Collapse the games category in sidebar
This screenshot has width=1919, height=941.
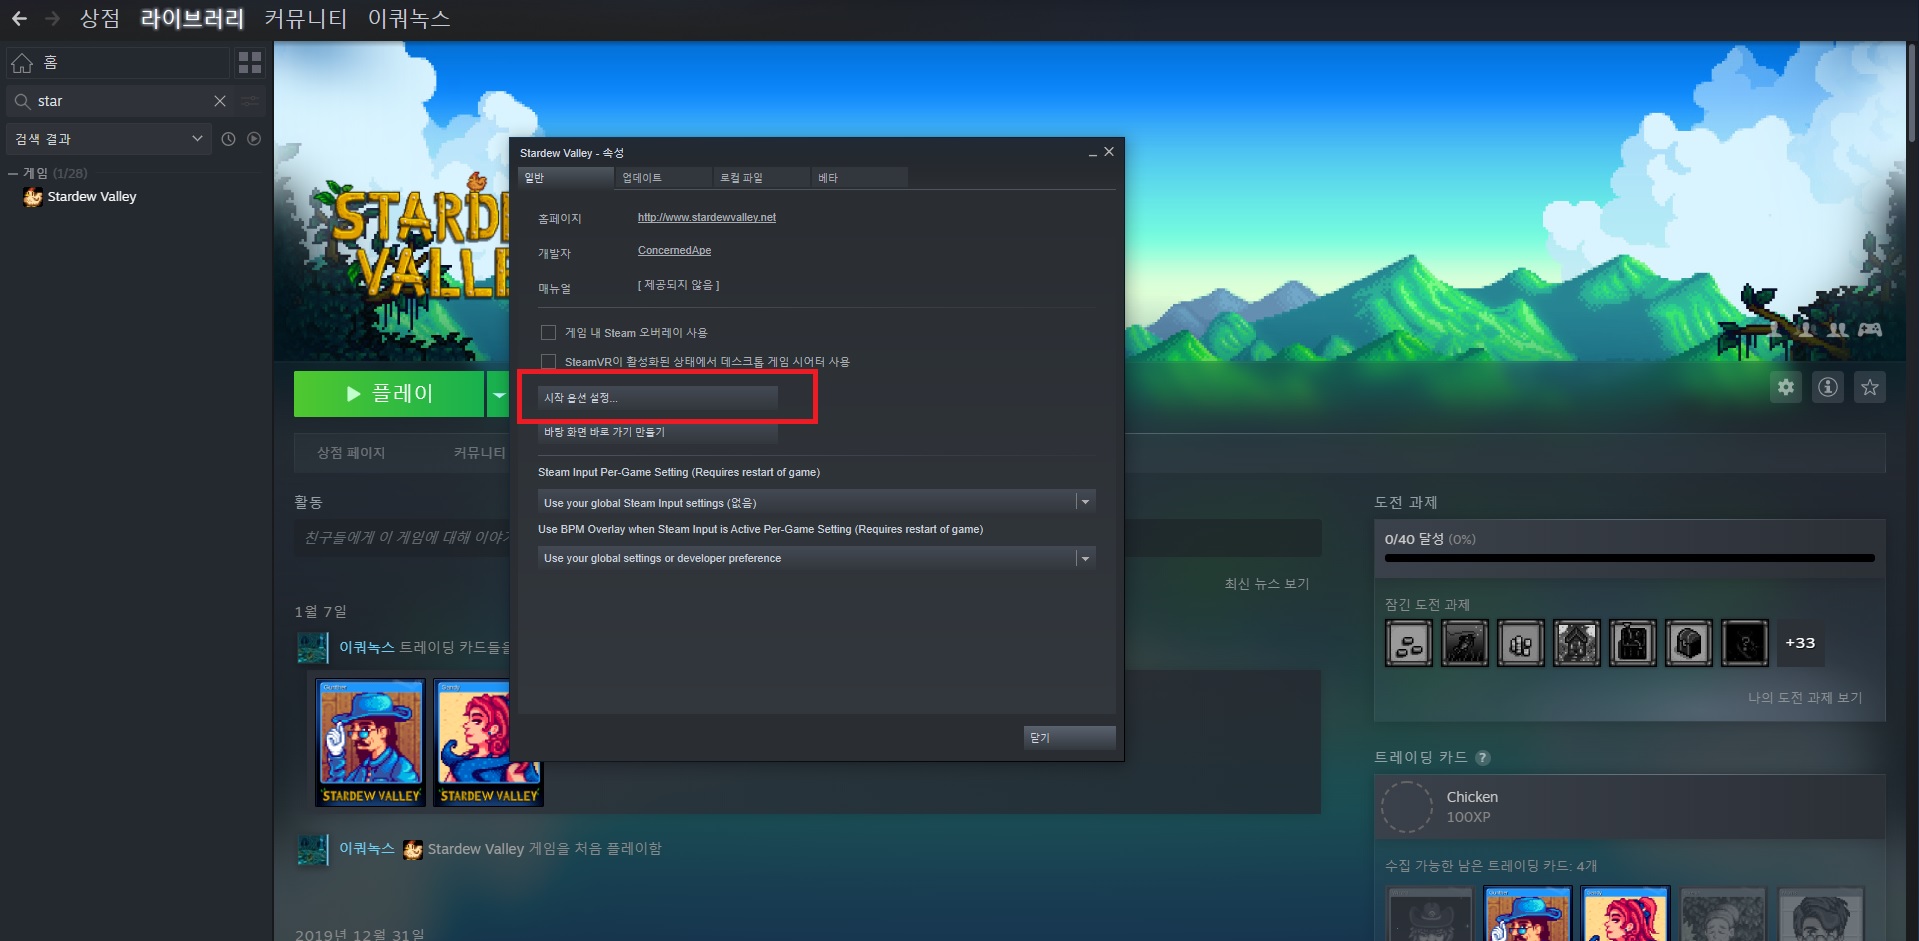click(x=13, y=173)
